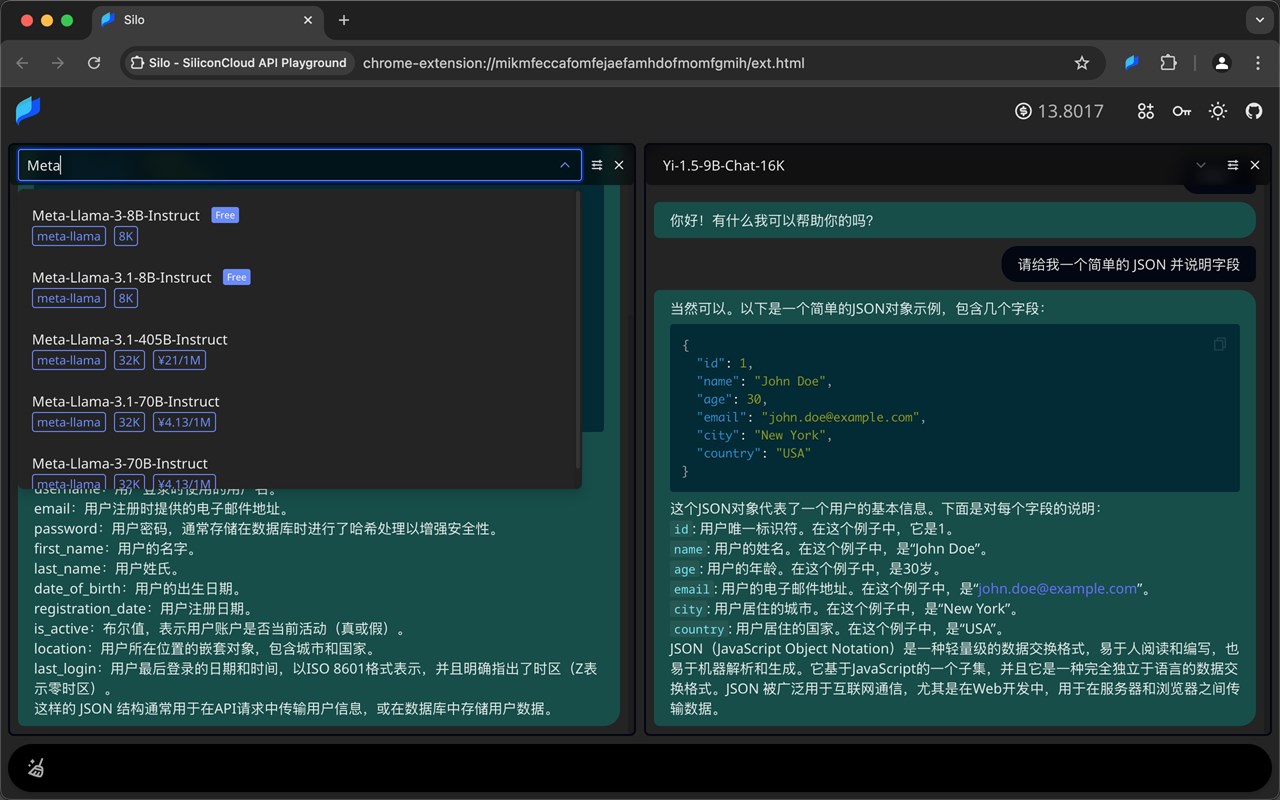Toggle light/dark theme sun icon
The image size is (1280, 800).
(x=1218, y=111)
